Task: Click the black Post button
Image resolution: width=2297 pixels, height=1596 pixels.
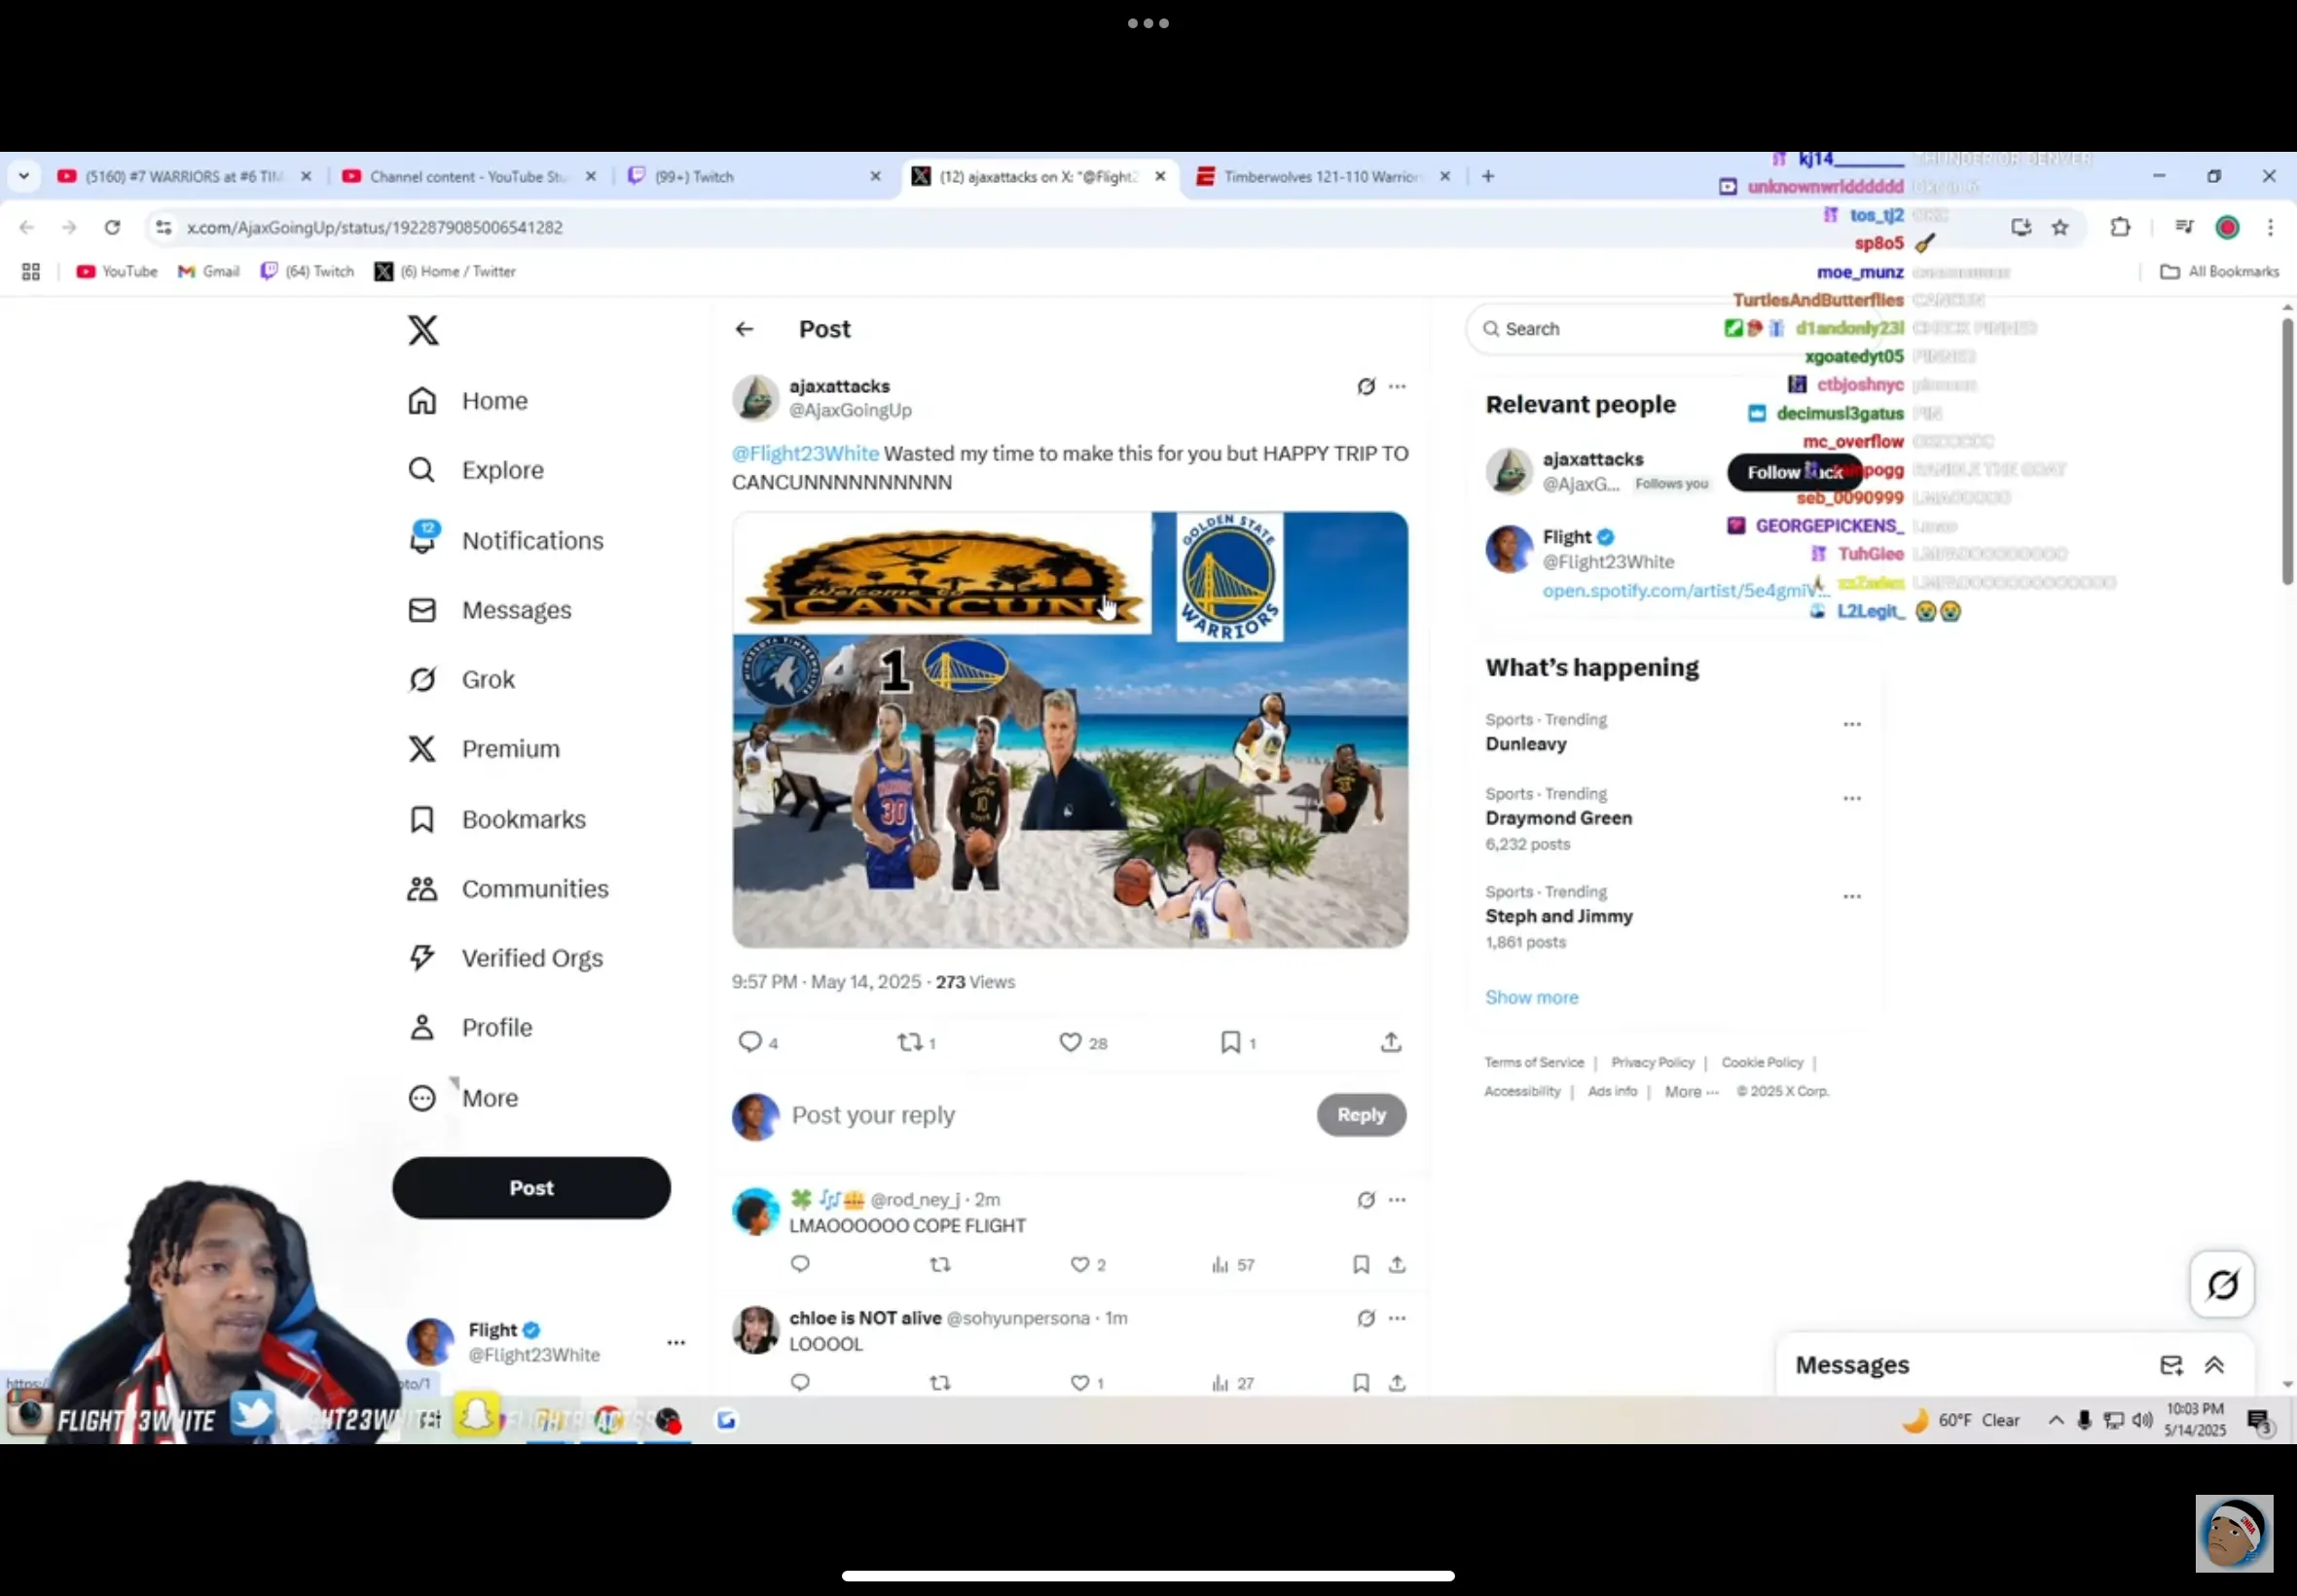Action: click(x=531, y=1188)
